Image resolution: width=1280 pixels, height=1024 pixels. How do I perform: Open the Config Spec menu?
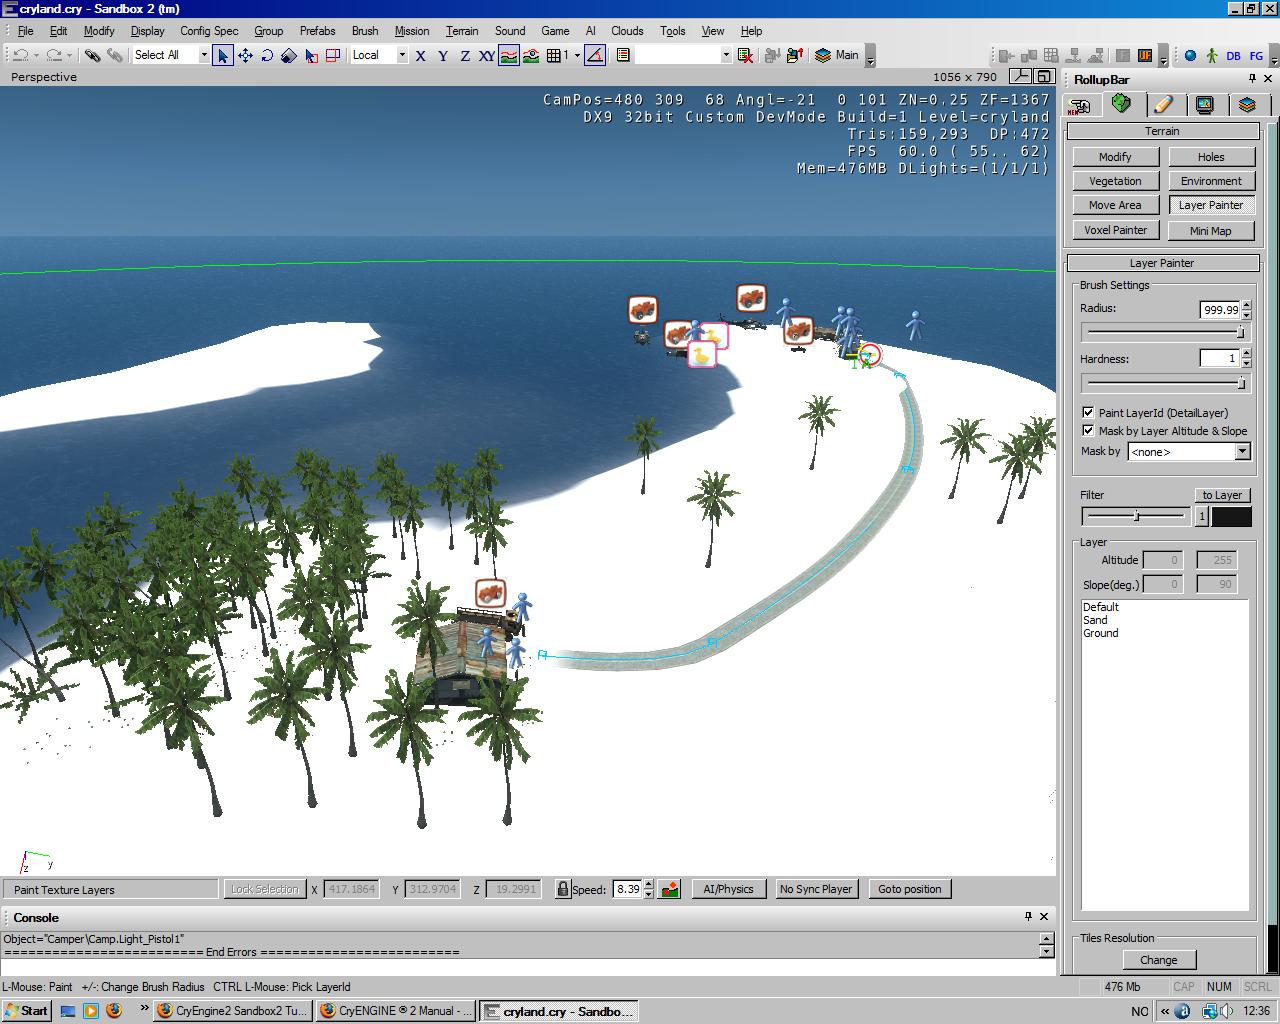coord(209,31)
